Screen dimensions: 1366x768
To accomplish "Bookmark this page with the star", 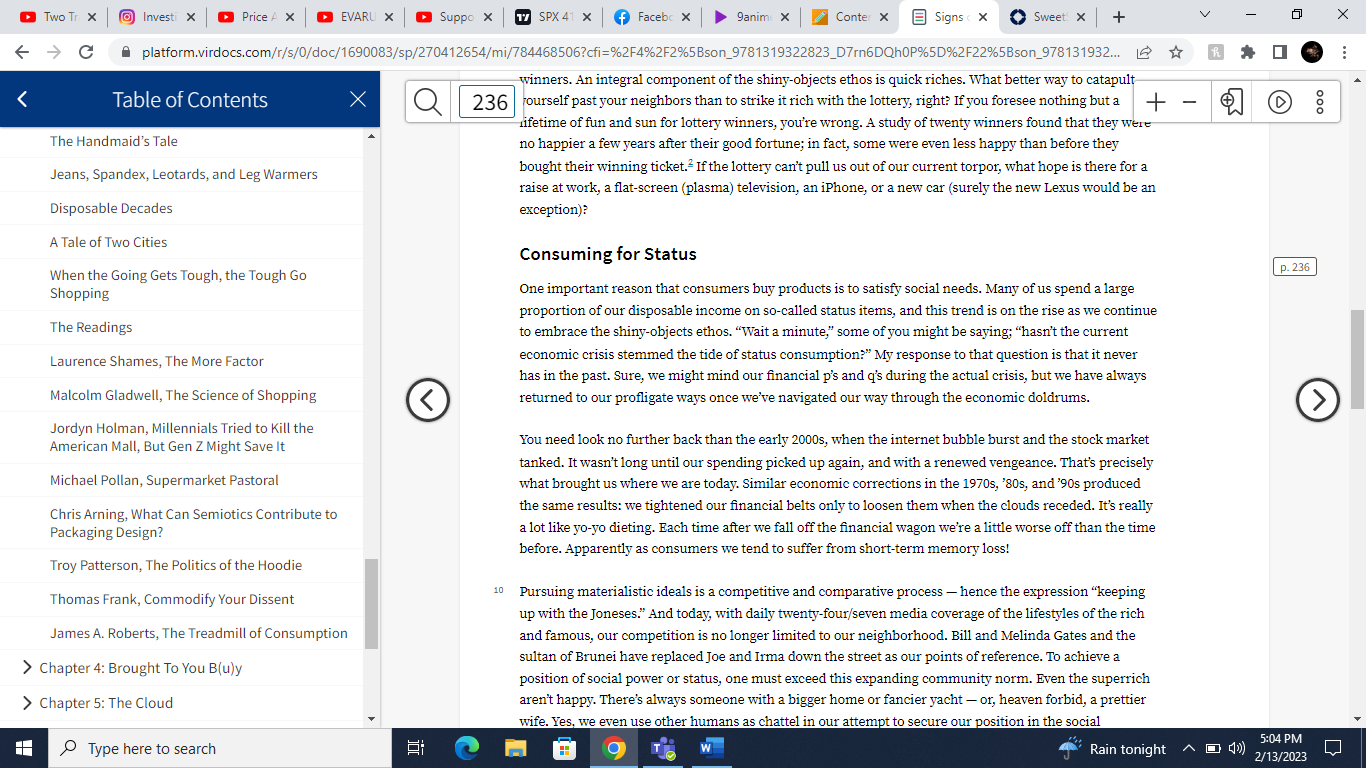I will 1176,52.
